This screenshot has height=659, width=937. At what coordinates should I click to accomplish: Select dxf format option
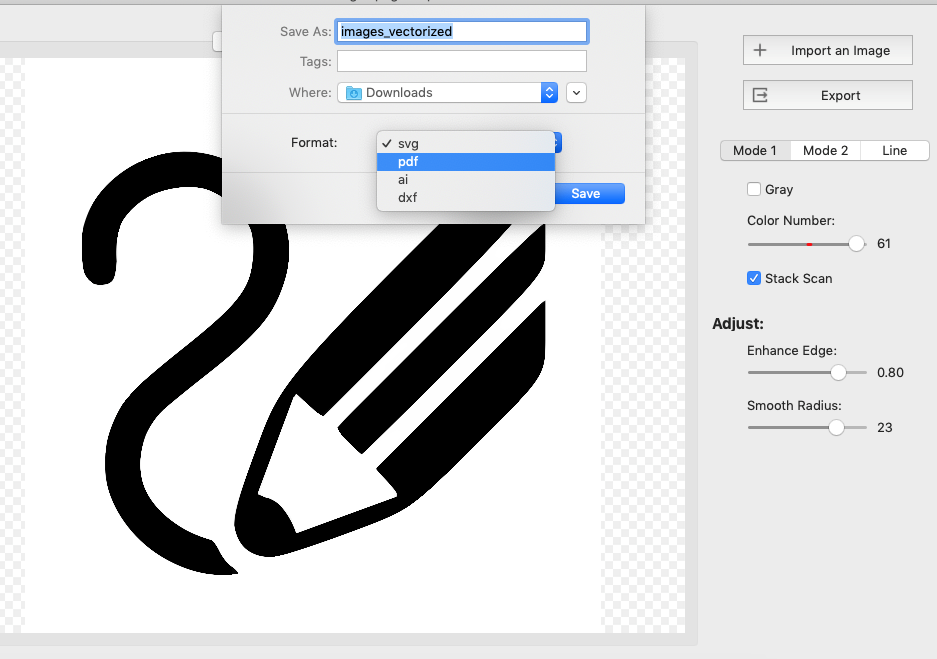pyautogui.click(x=466, y=198)
